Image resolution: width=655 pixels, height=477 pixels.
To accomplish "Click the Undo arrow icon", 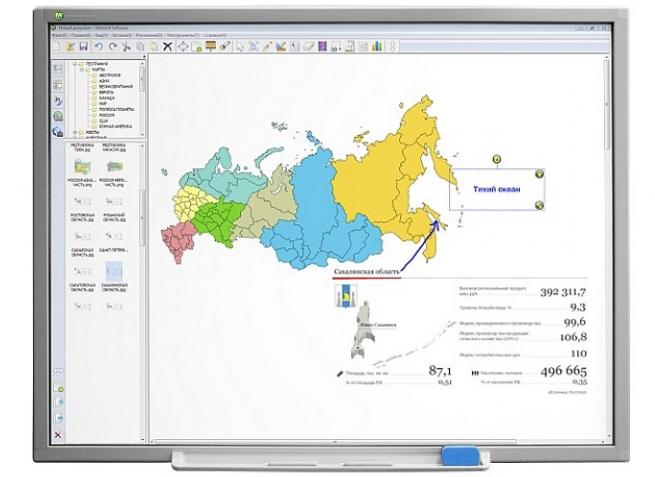I will 99,46.
